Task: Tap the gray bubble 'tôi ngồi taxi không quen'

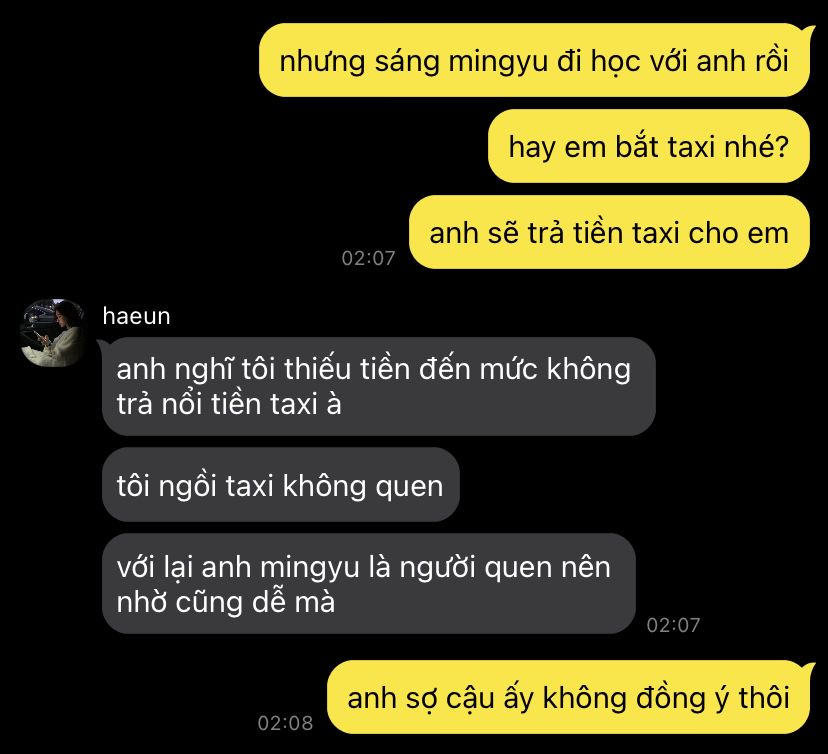Action: pyautogui.click(x=280, y=485)
